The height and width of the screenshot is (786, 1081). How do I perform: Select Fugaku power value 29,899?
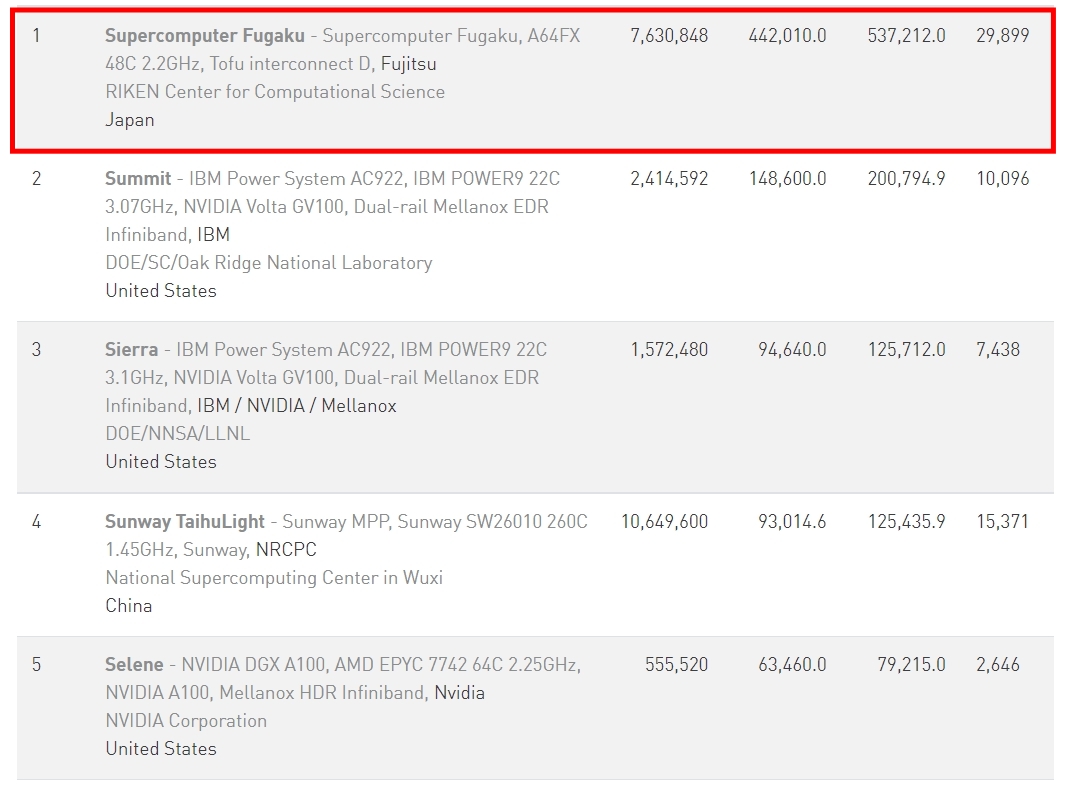[x=1002, y=36]
